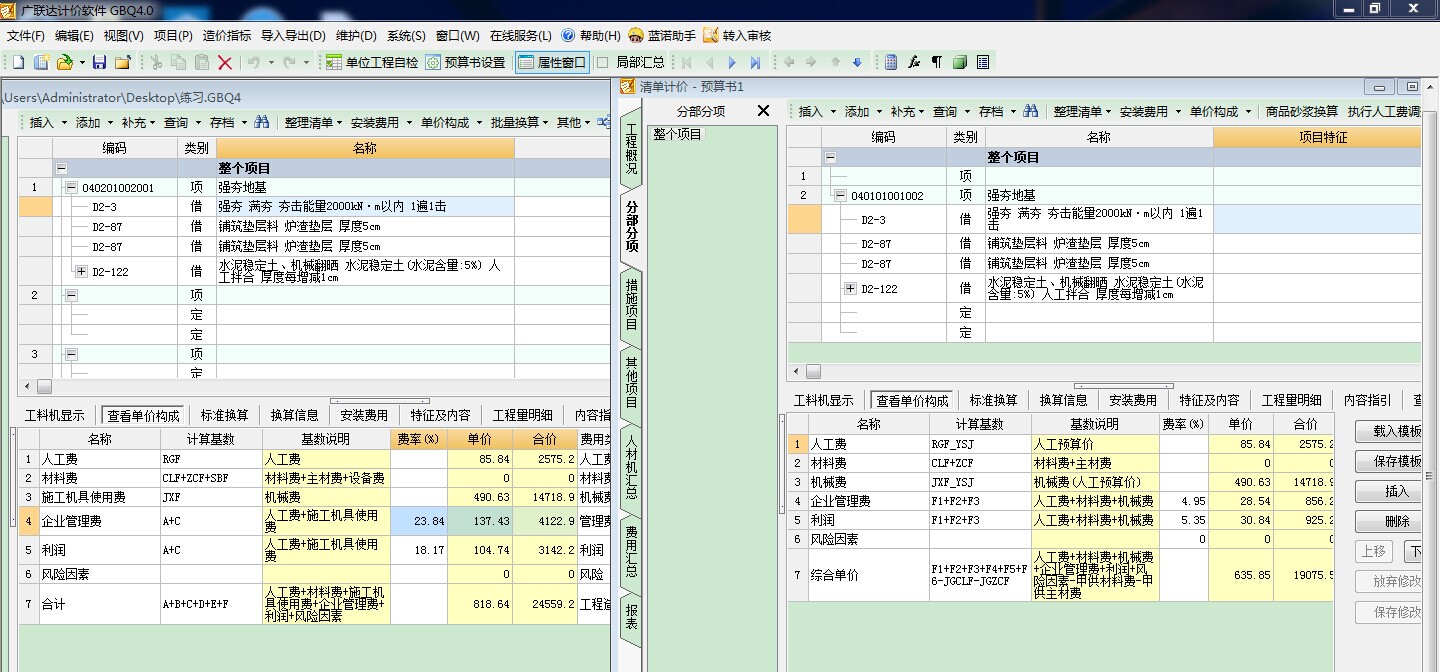This screenshot has width=1440, height=672.
Task: Select 特征及内容 tab in right window
Action: [1208, 400]
